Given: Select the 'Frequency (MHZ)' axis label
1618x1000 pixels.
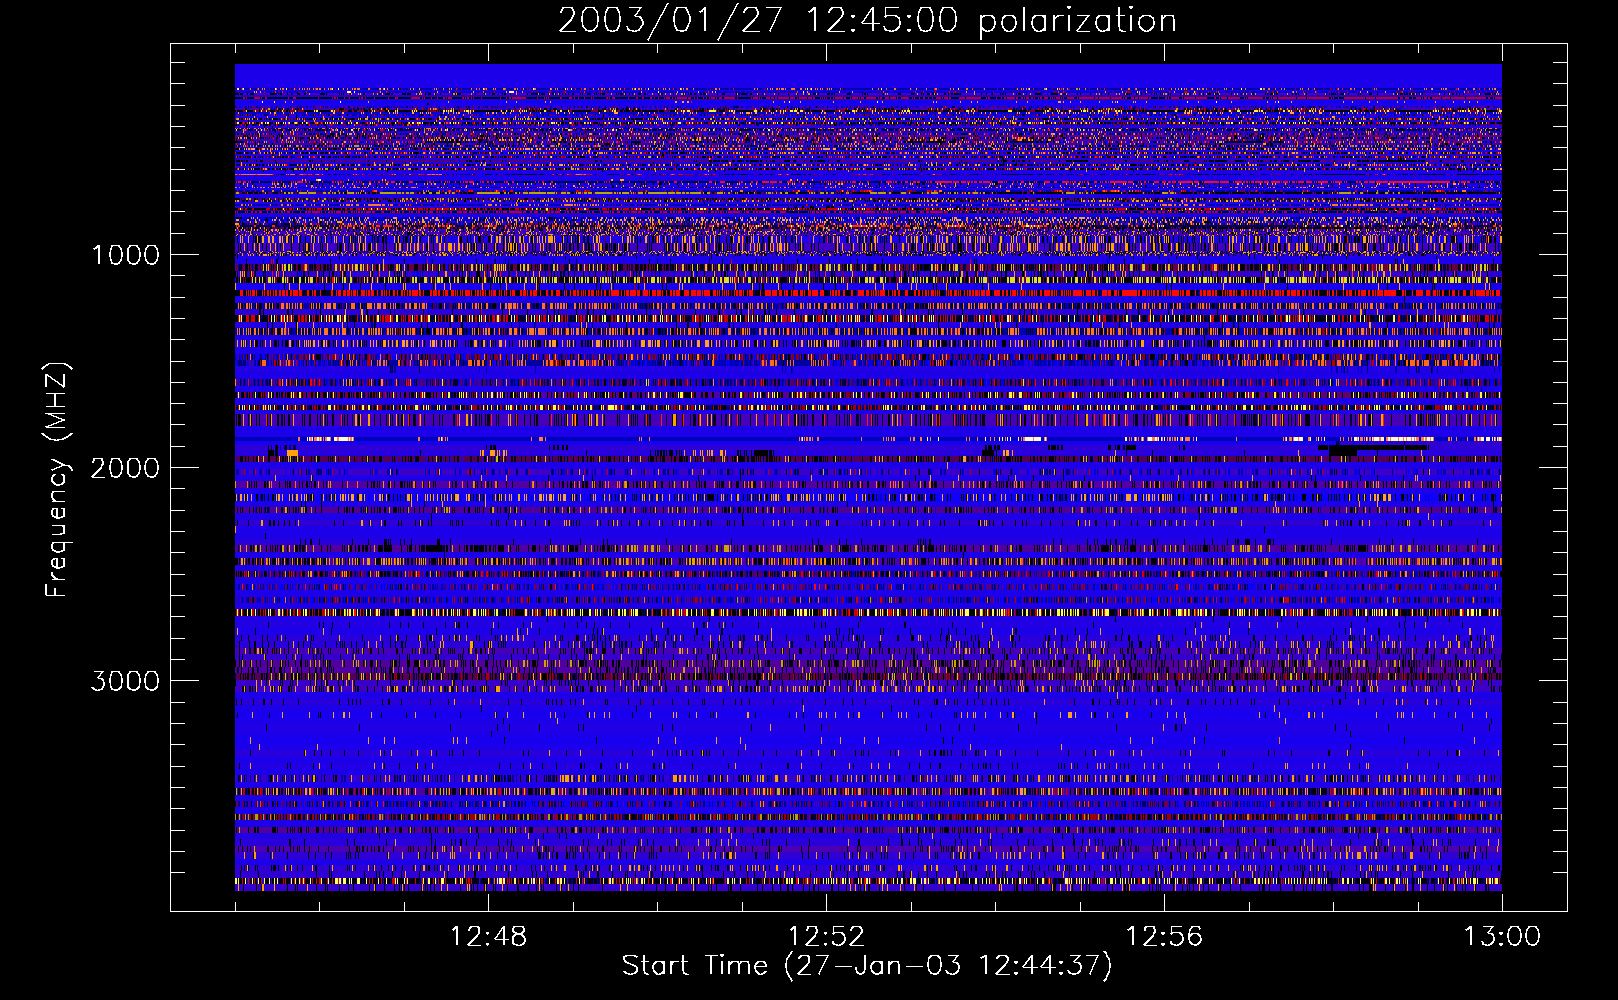Looking at the screenshot, I should pos(56,480).
